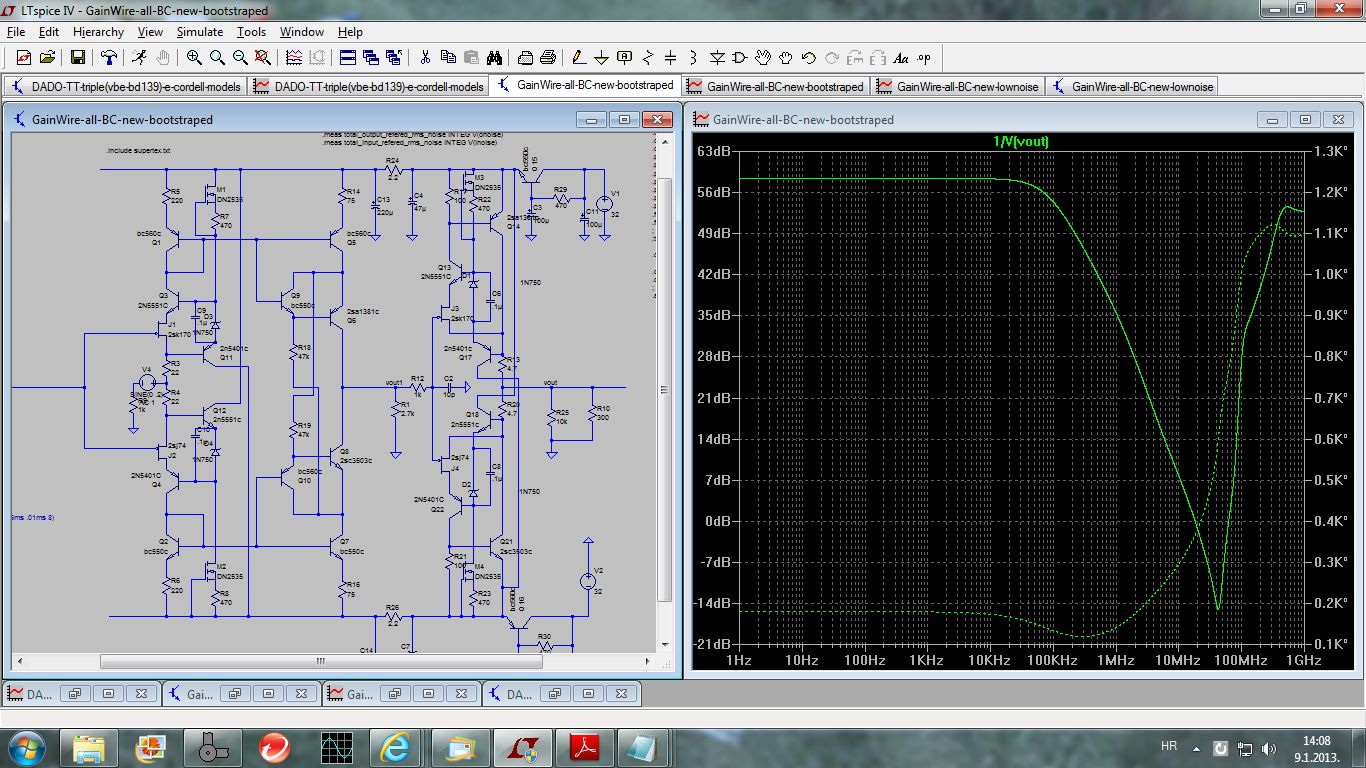The image size is (1366, 768).
Task: Select the Diode tool
Action: click(717, 57)
